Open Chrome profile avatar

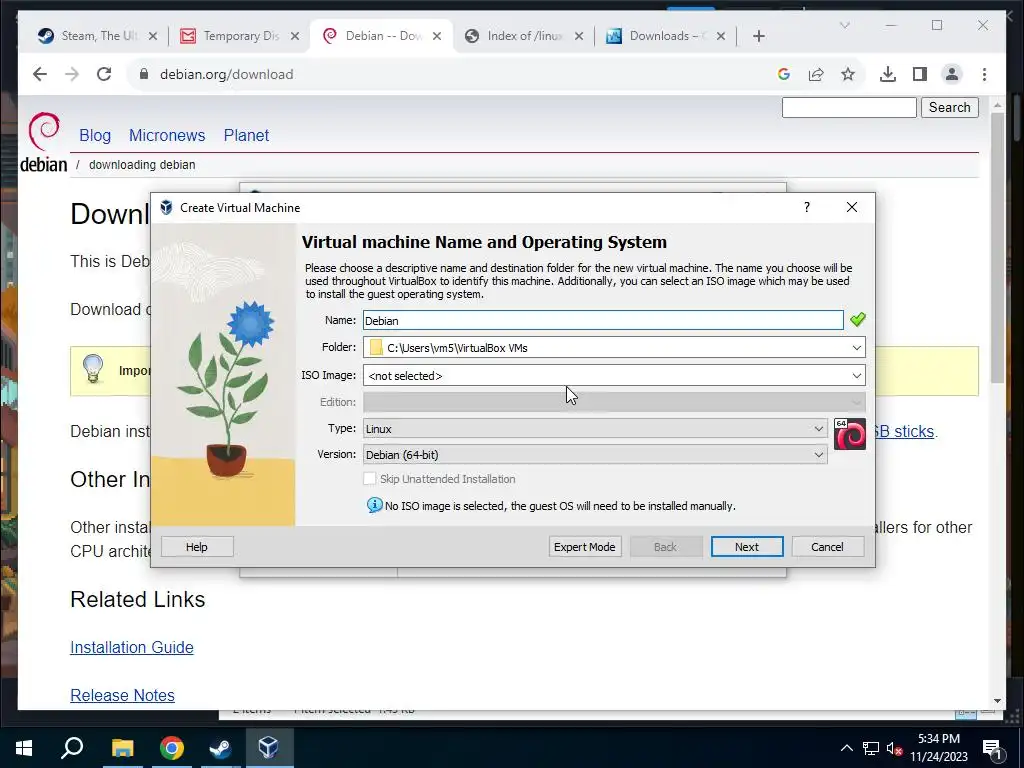pos(952,74)
